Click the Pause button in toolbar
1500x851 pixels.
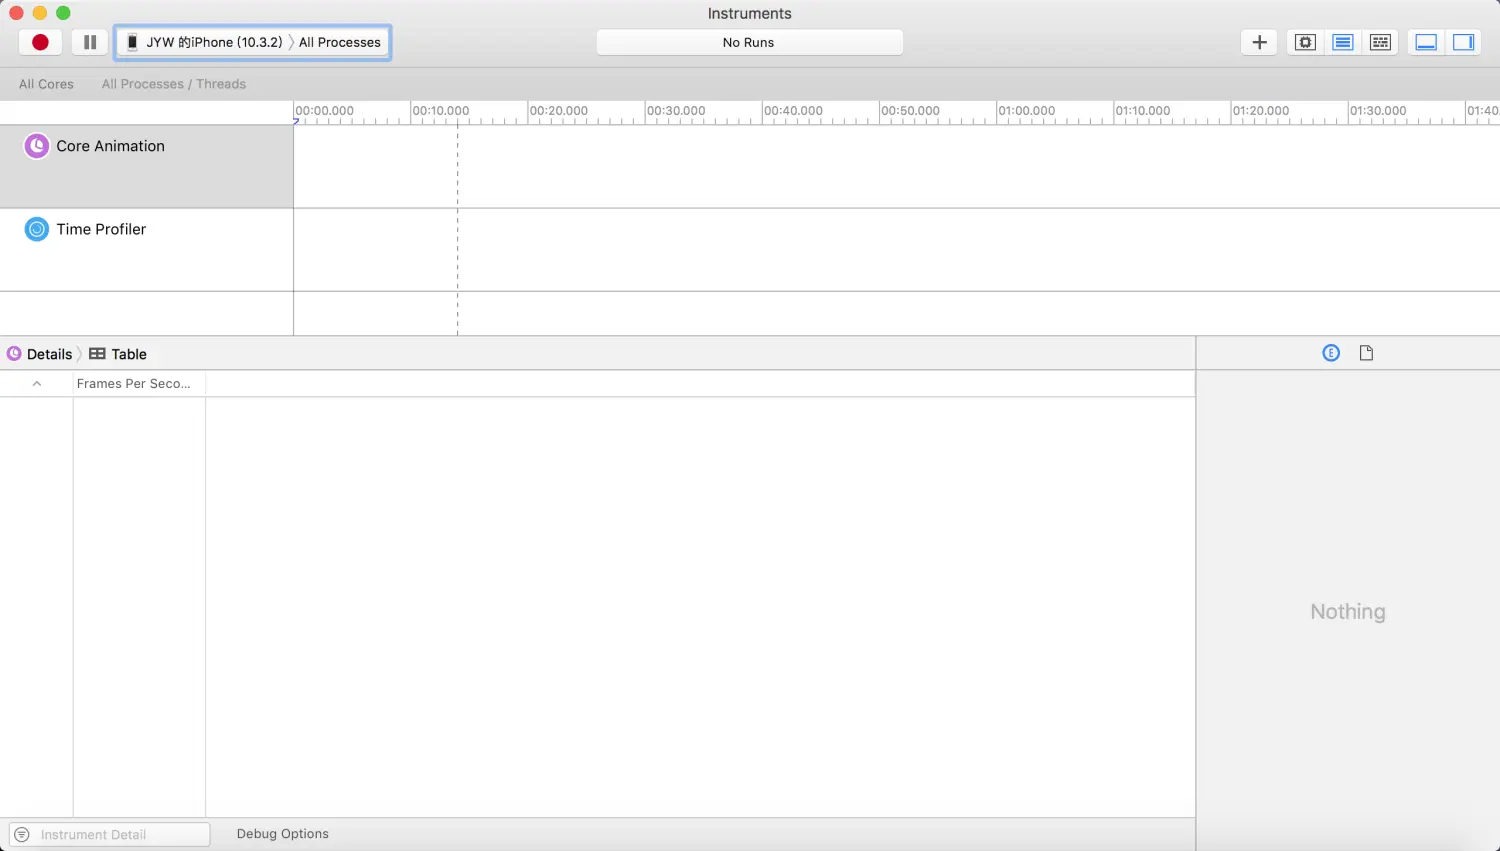[90, 42]
